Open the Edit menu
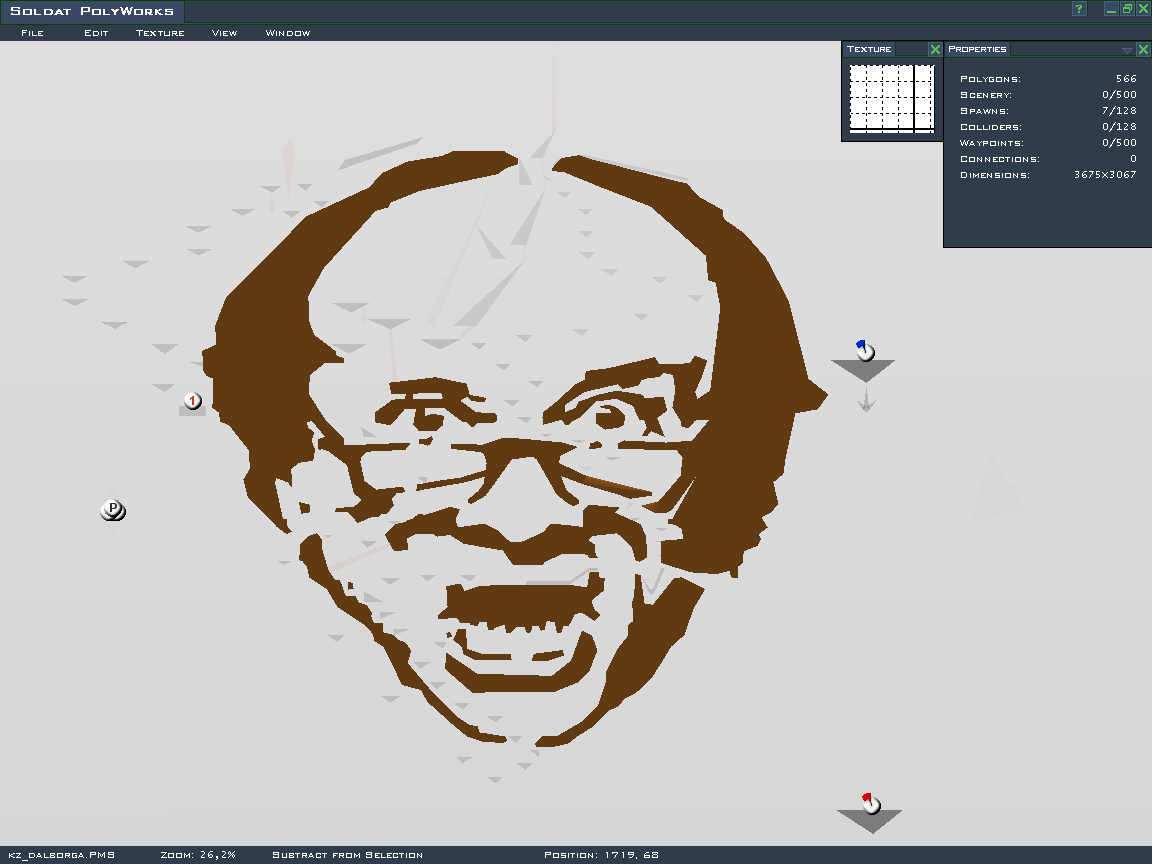 coord(96,33)
